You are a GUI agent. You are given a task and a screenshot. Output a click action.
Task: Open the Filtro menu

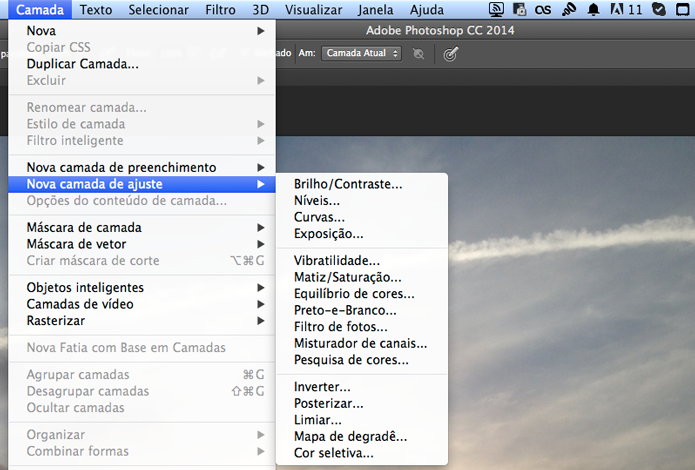220,10
